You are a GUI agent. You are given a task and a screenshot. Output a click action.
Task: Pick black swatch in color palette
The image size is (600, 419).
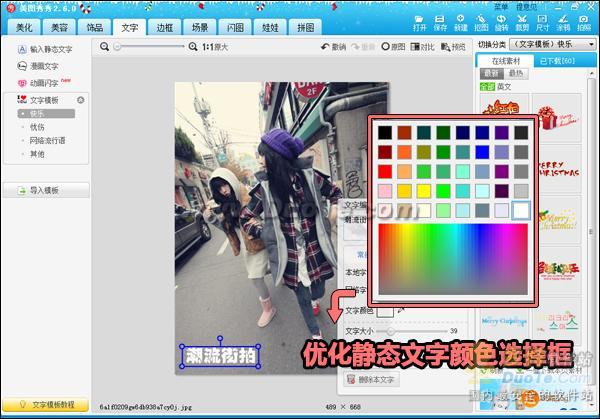(387, 132)
